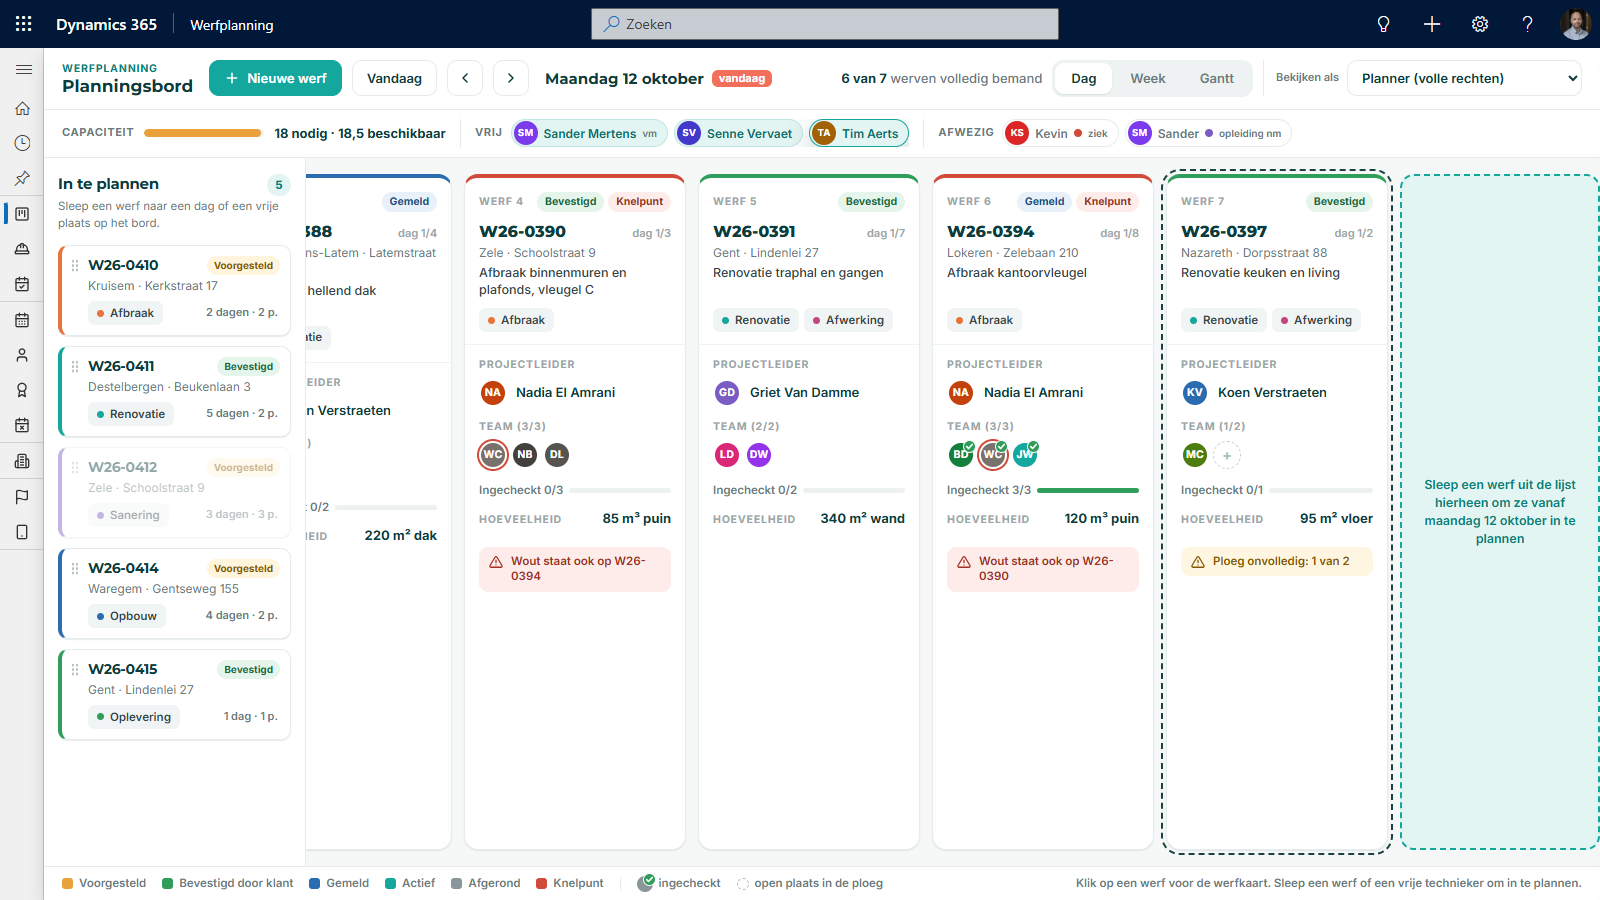
Task: Open the user profile avatar menu
Action: tap(1576, 24)
